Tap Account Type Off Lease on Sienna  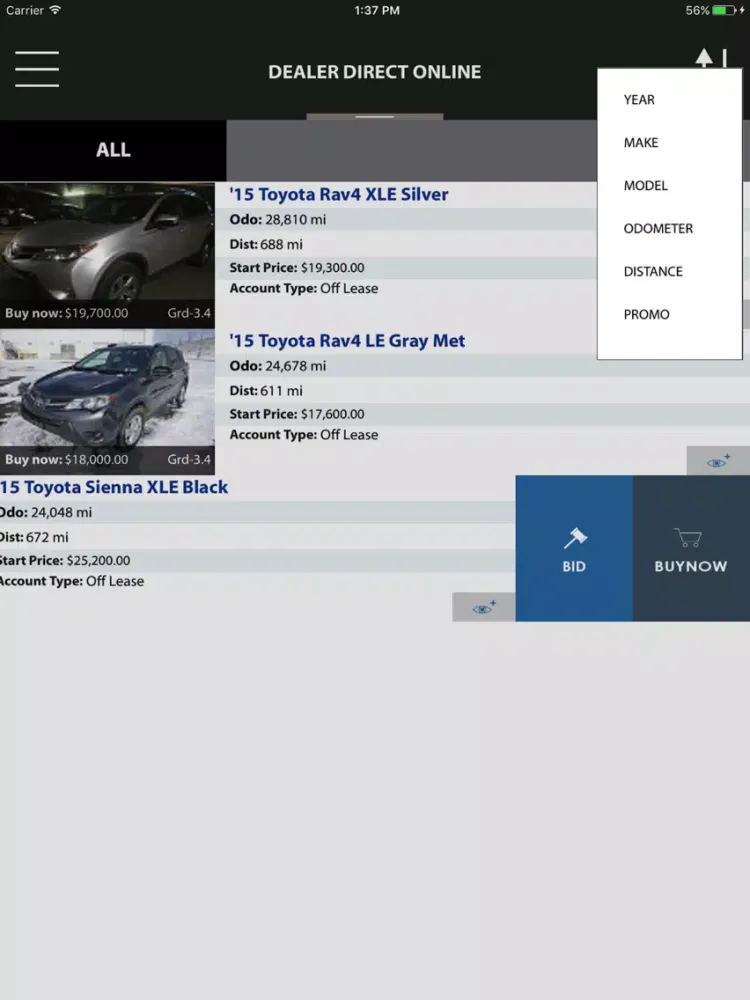tap(71, 581)
